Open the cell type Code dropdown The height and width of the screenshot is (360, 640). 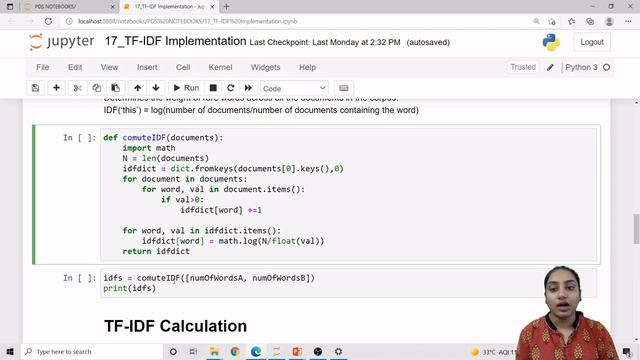tap(294, 89)
